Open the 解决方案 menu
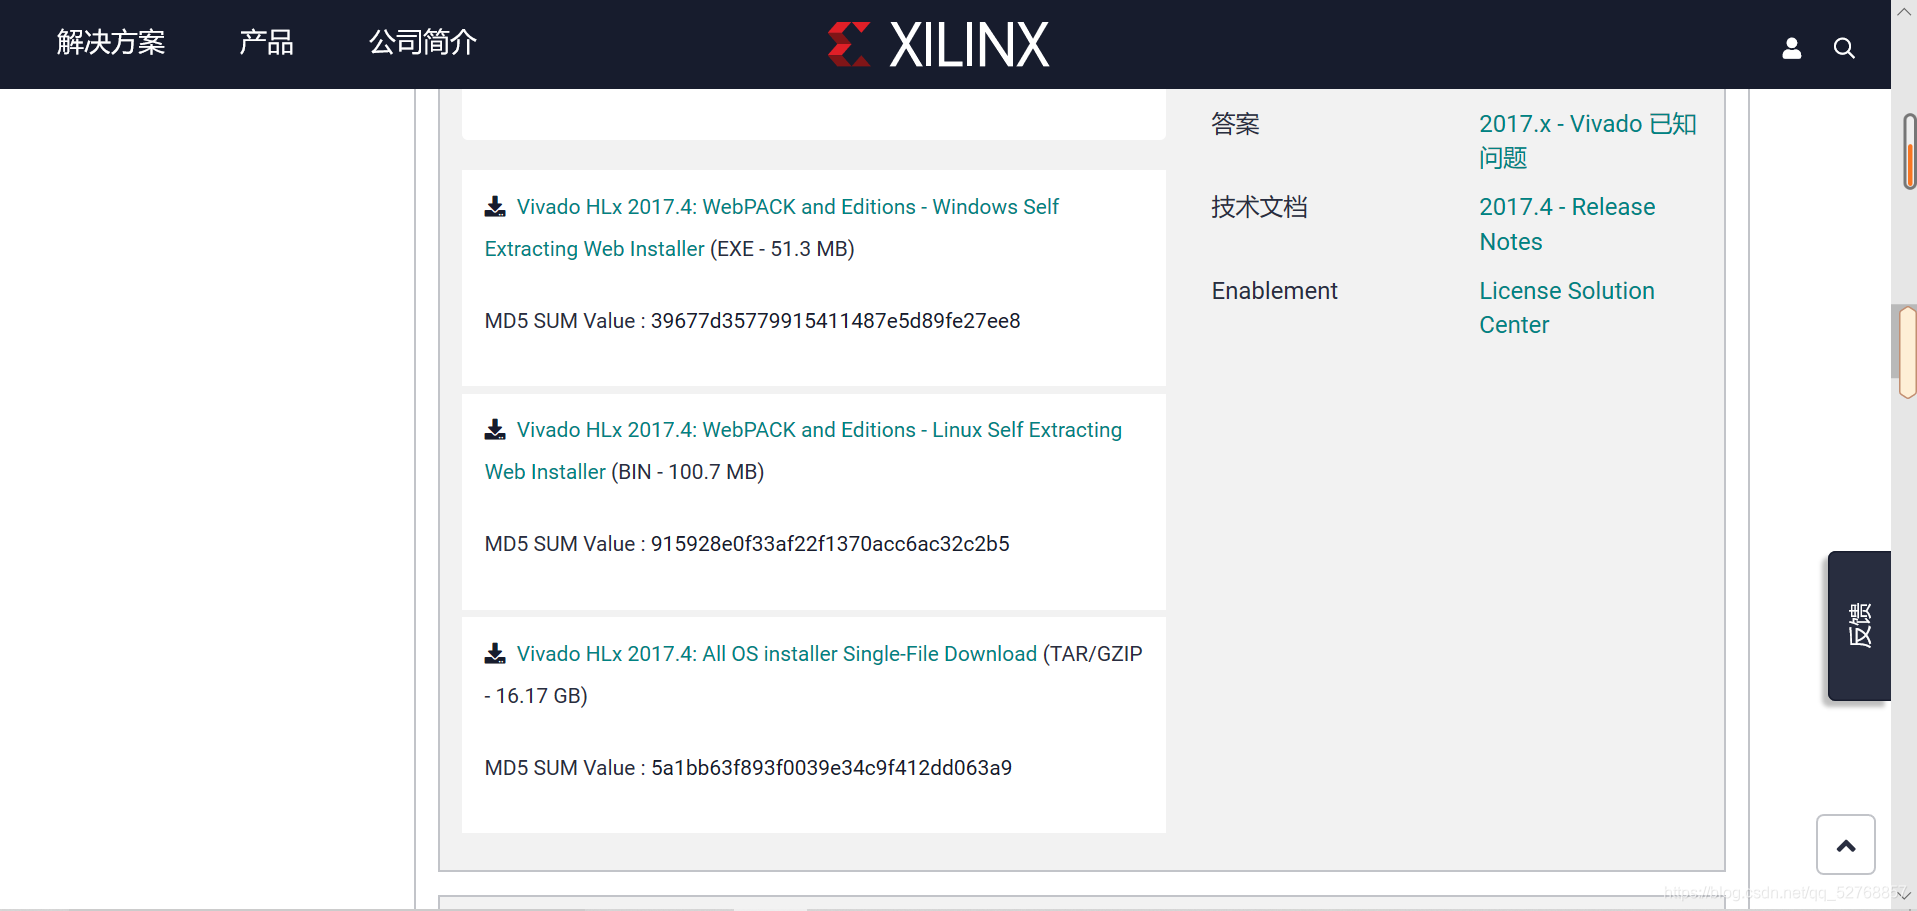The image size is (1917, 911). 111,42
